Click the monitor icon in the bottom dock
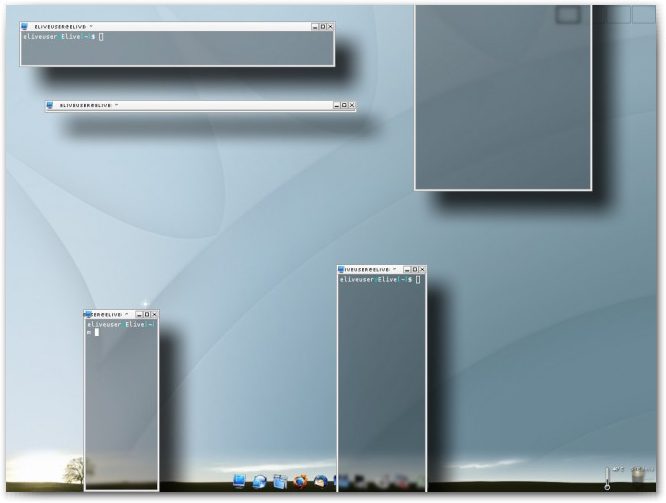The image size is (666, 503). 240,482
